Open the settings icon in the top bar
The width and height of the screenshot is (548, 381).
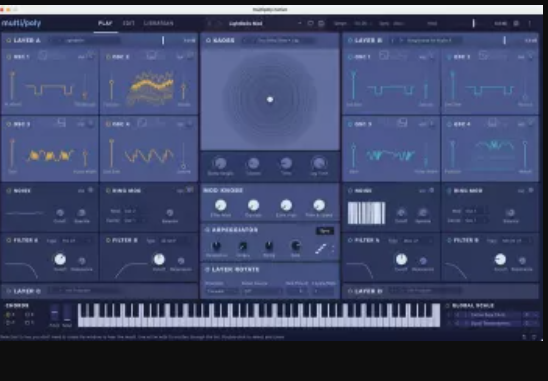516,23
